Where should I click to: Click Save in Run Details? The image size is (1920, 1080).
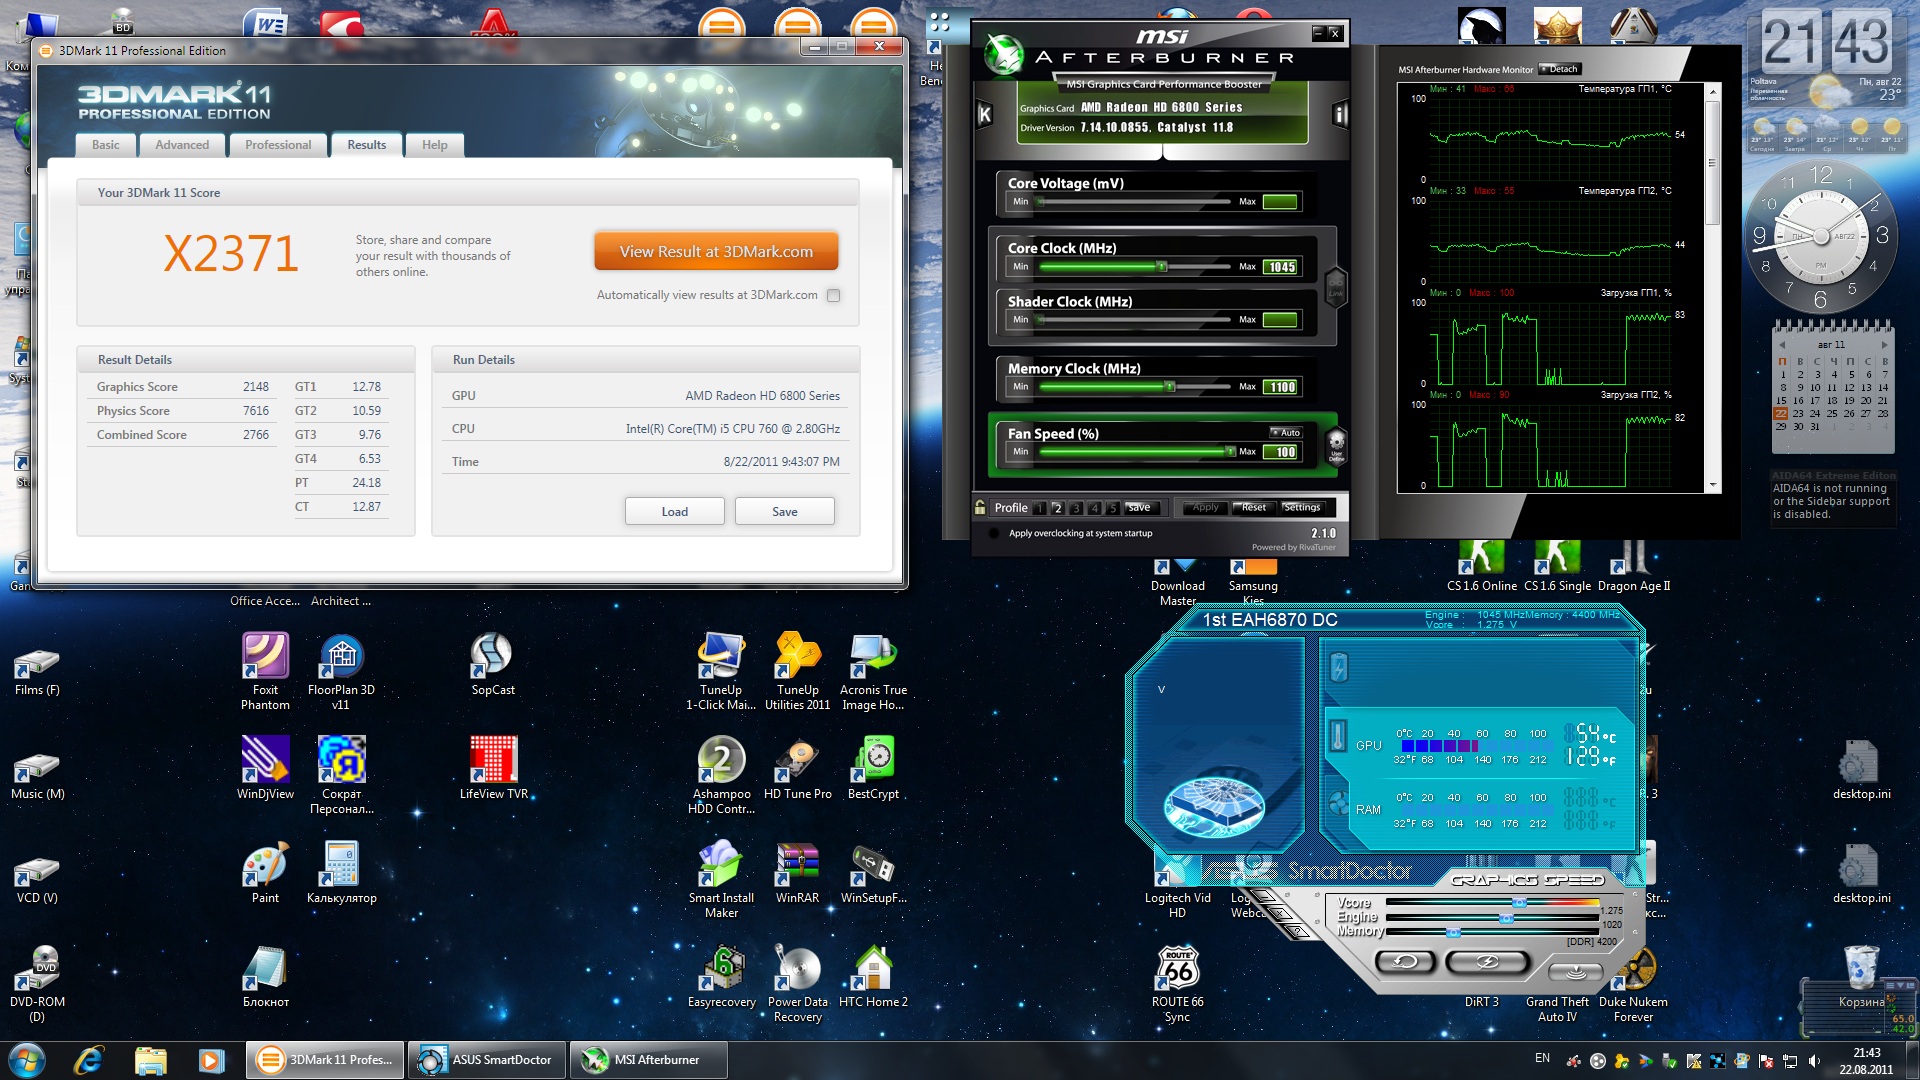[x=785, y=512]
